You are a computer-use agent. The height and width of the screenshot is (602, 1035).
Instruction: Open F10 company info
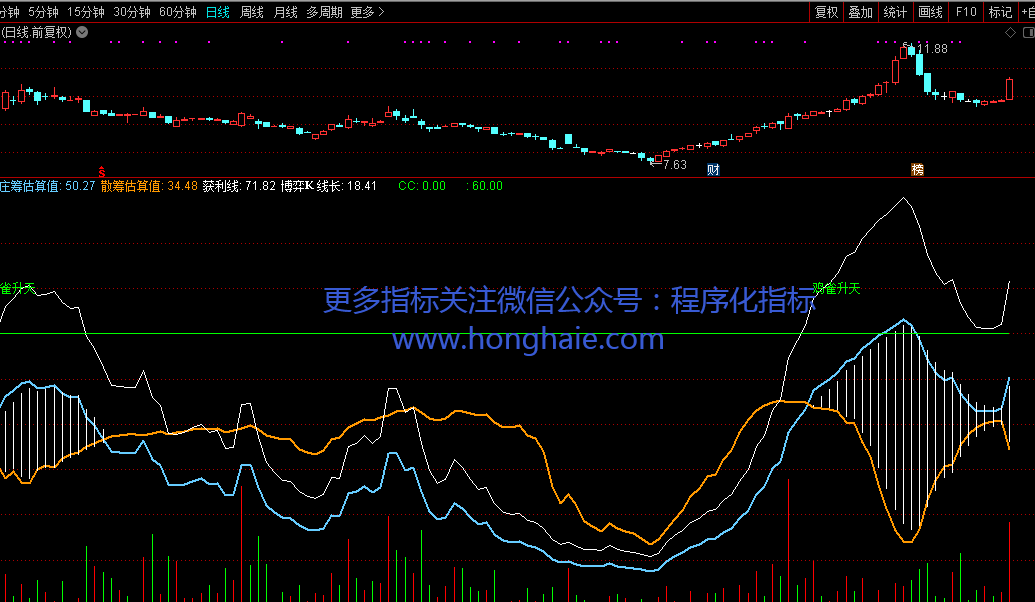(965, 12)
